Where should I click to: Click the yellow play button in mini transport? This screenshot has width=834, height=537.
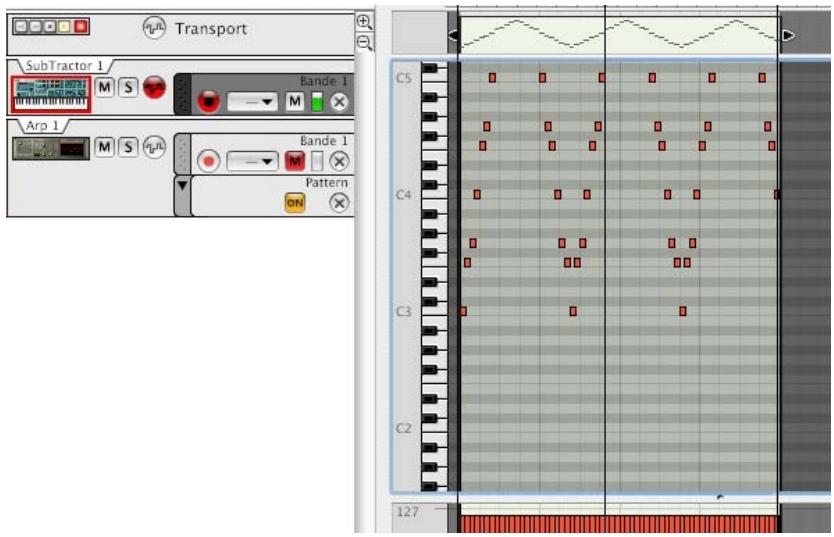pyautogui.click(x=65, y=27)
